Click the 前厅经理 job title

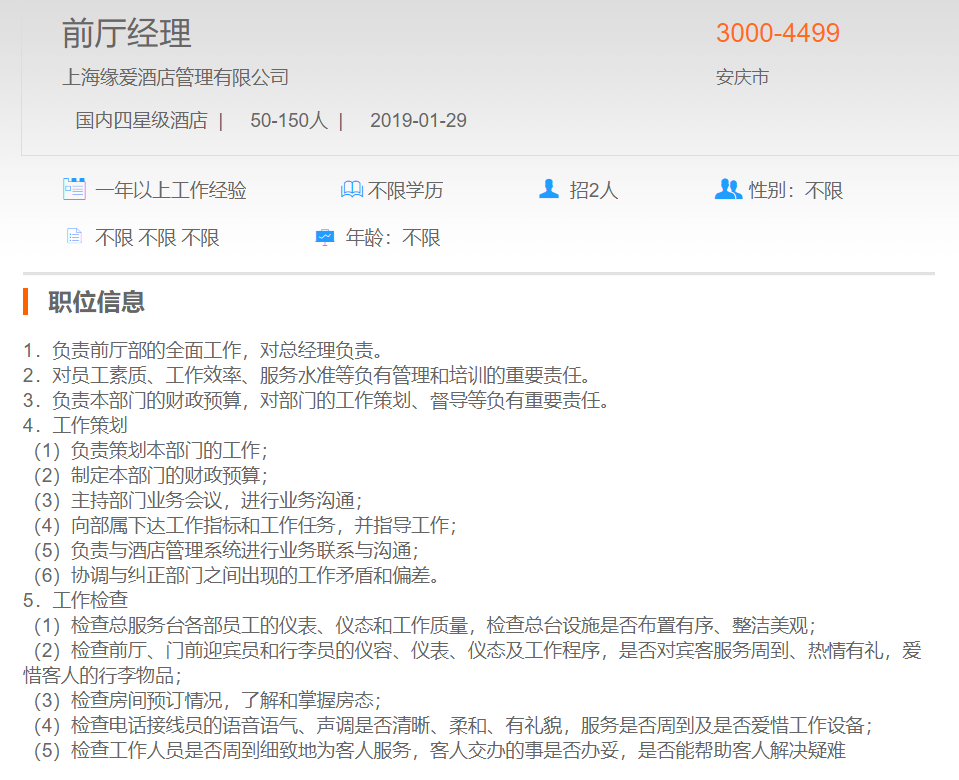click(126, 33)
